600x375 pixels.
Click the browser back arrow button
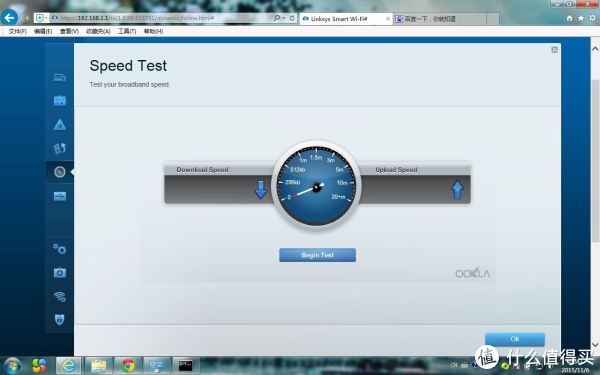pos(9,18)
